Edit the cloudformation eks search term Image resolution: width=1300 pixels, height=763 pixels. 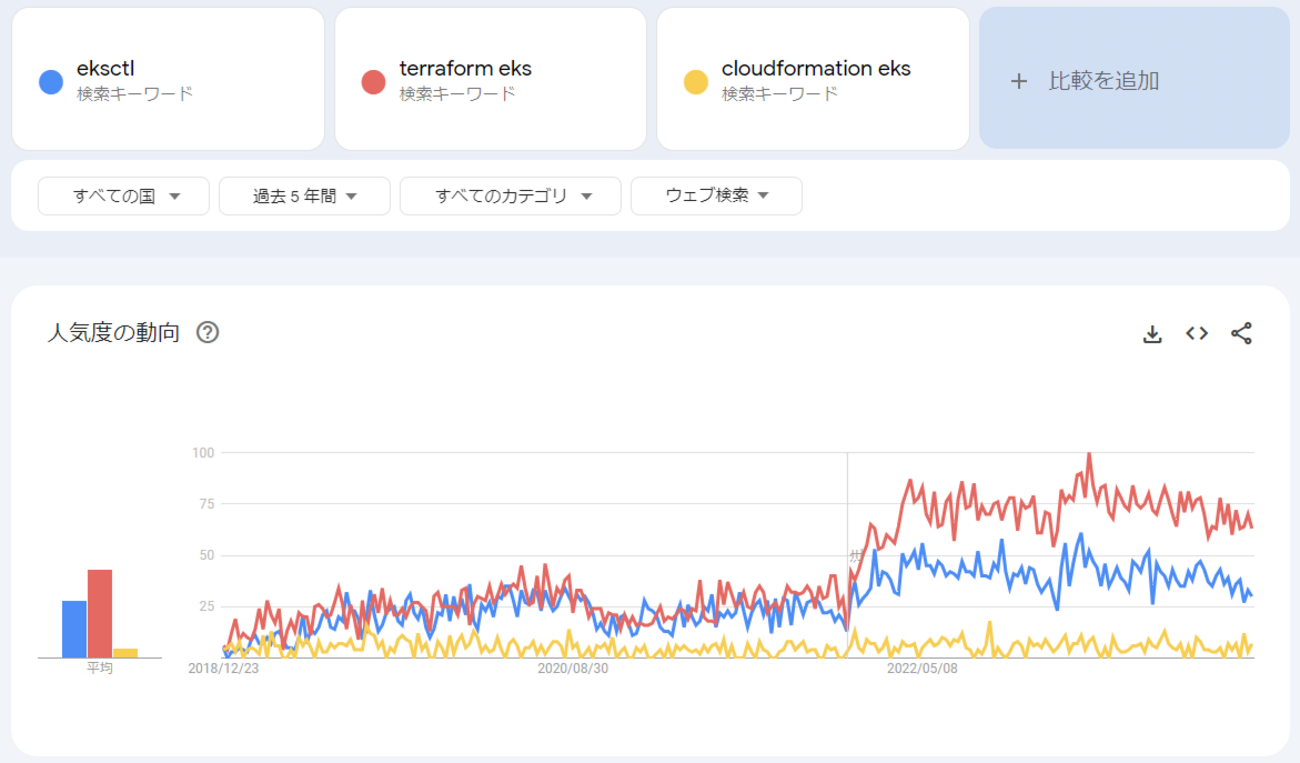tap(816, 69)
